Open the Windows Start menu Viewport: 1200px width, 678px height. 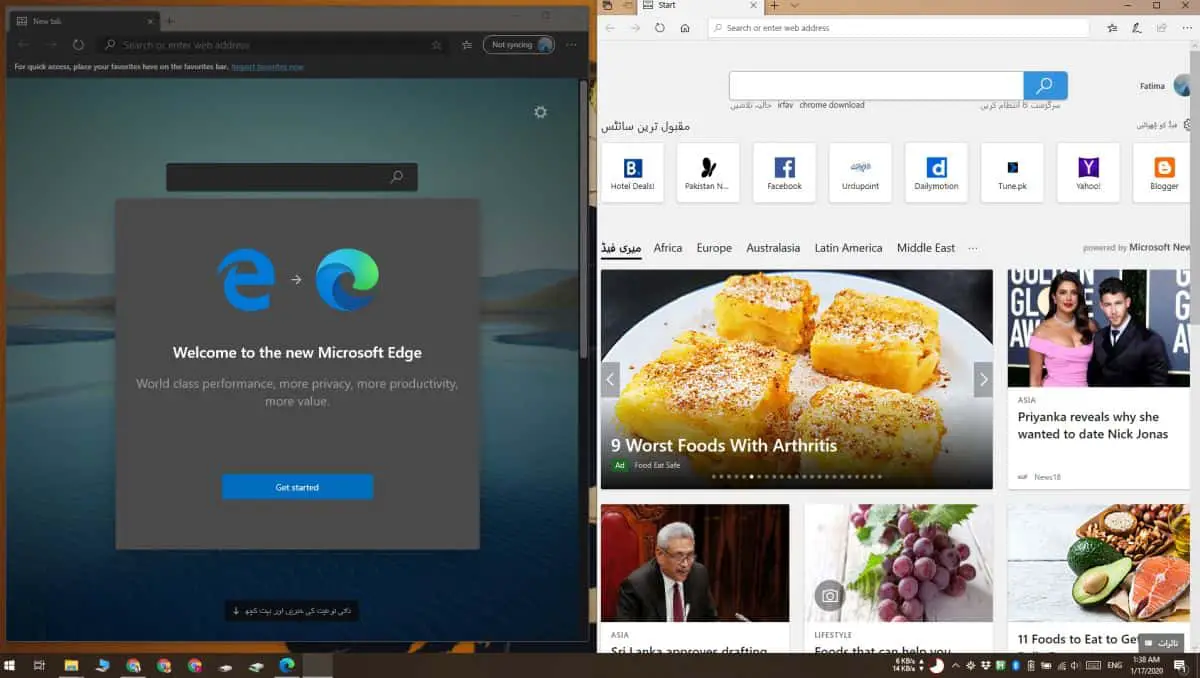(x=11, y=665)
